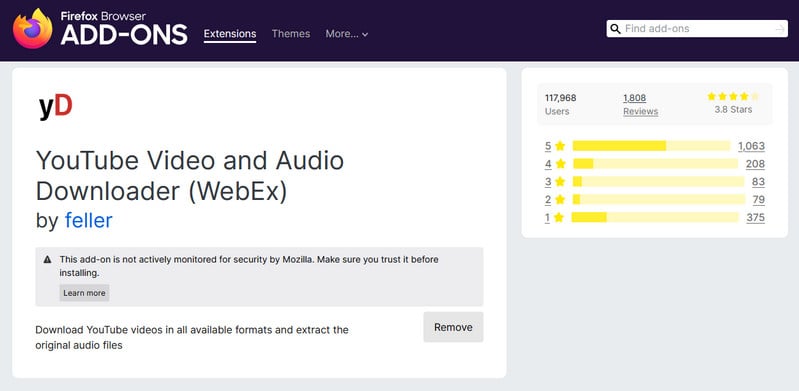Click the yD extension icon

[56, 107]
